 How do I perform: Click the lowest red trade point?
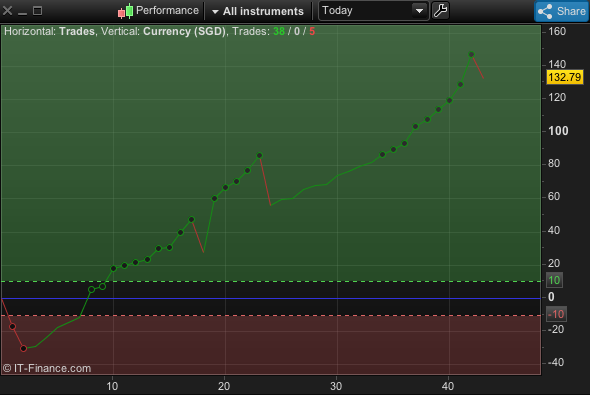(x=23, y=349)
